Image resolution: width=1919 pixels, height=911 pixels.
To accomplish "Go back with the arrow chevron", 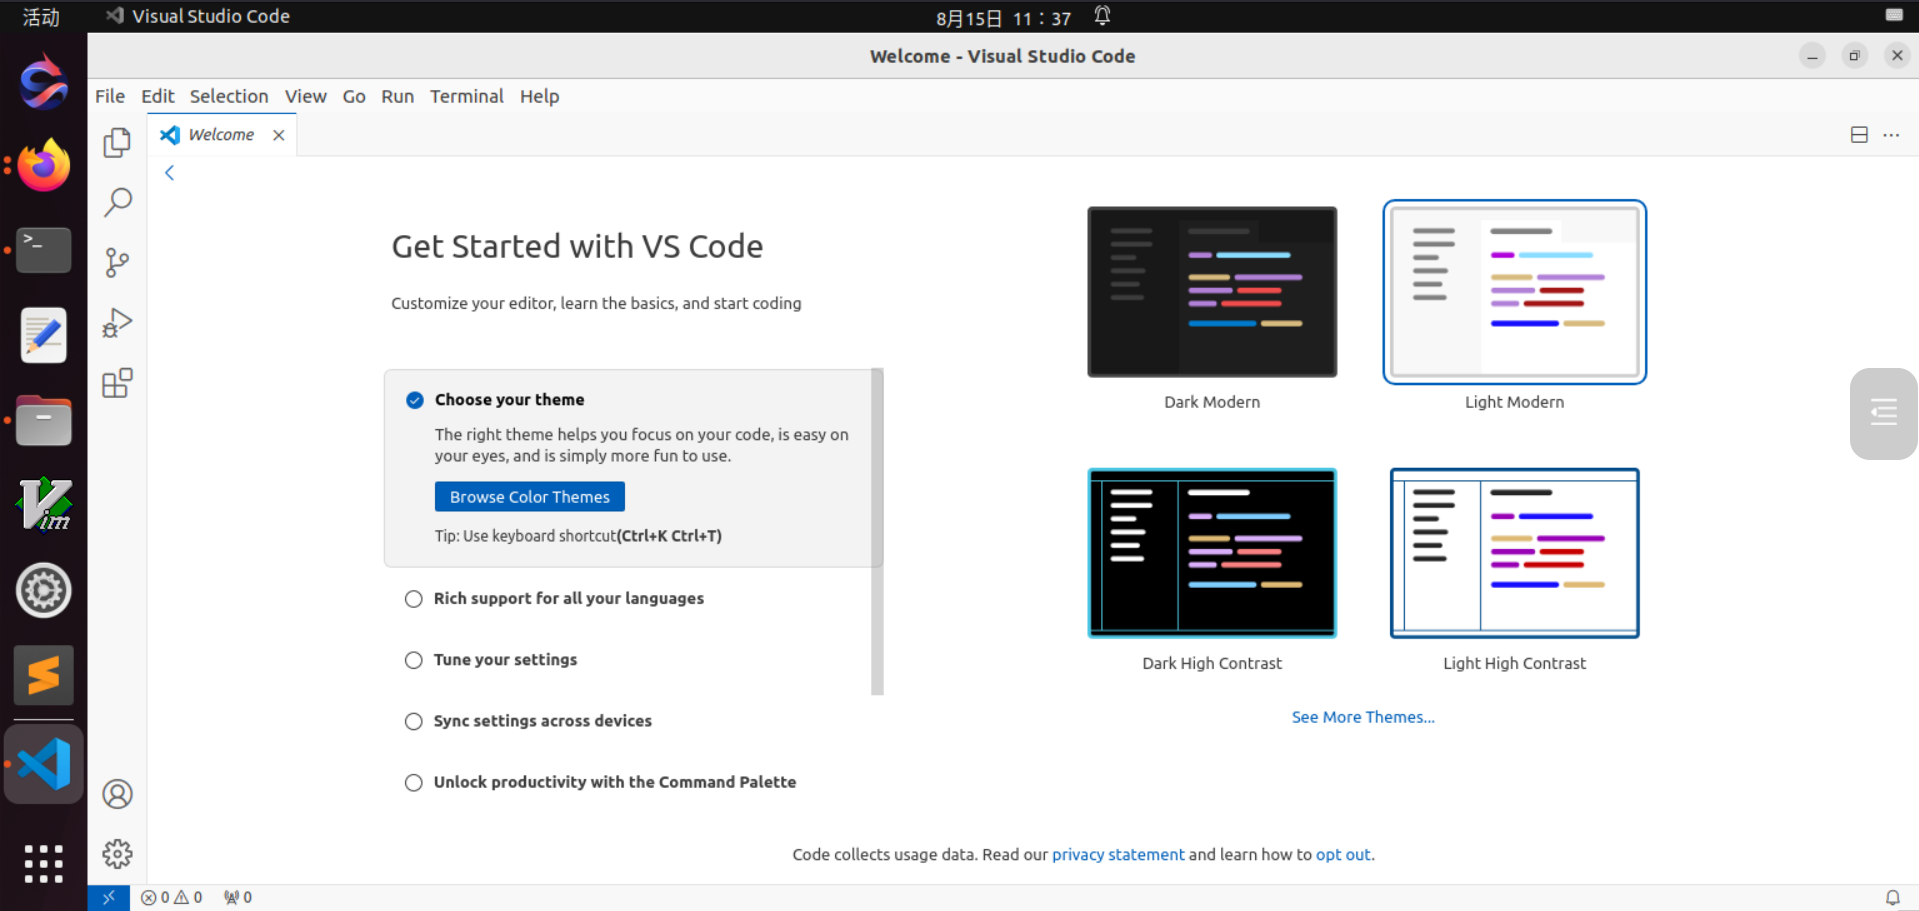I will coord(170,173).
